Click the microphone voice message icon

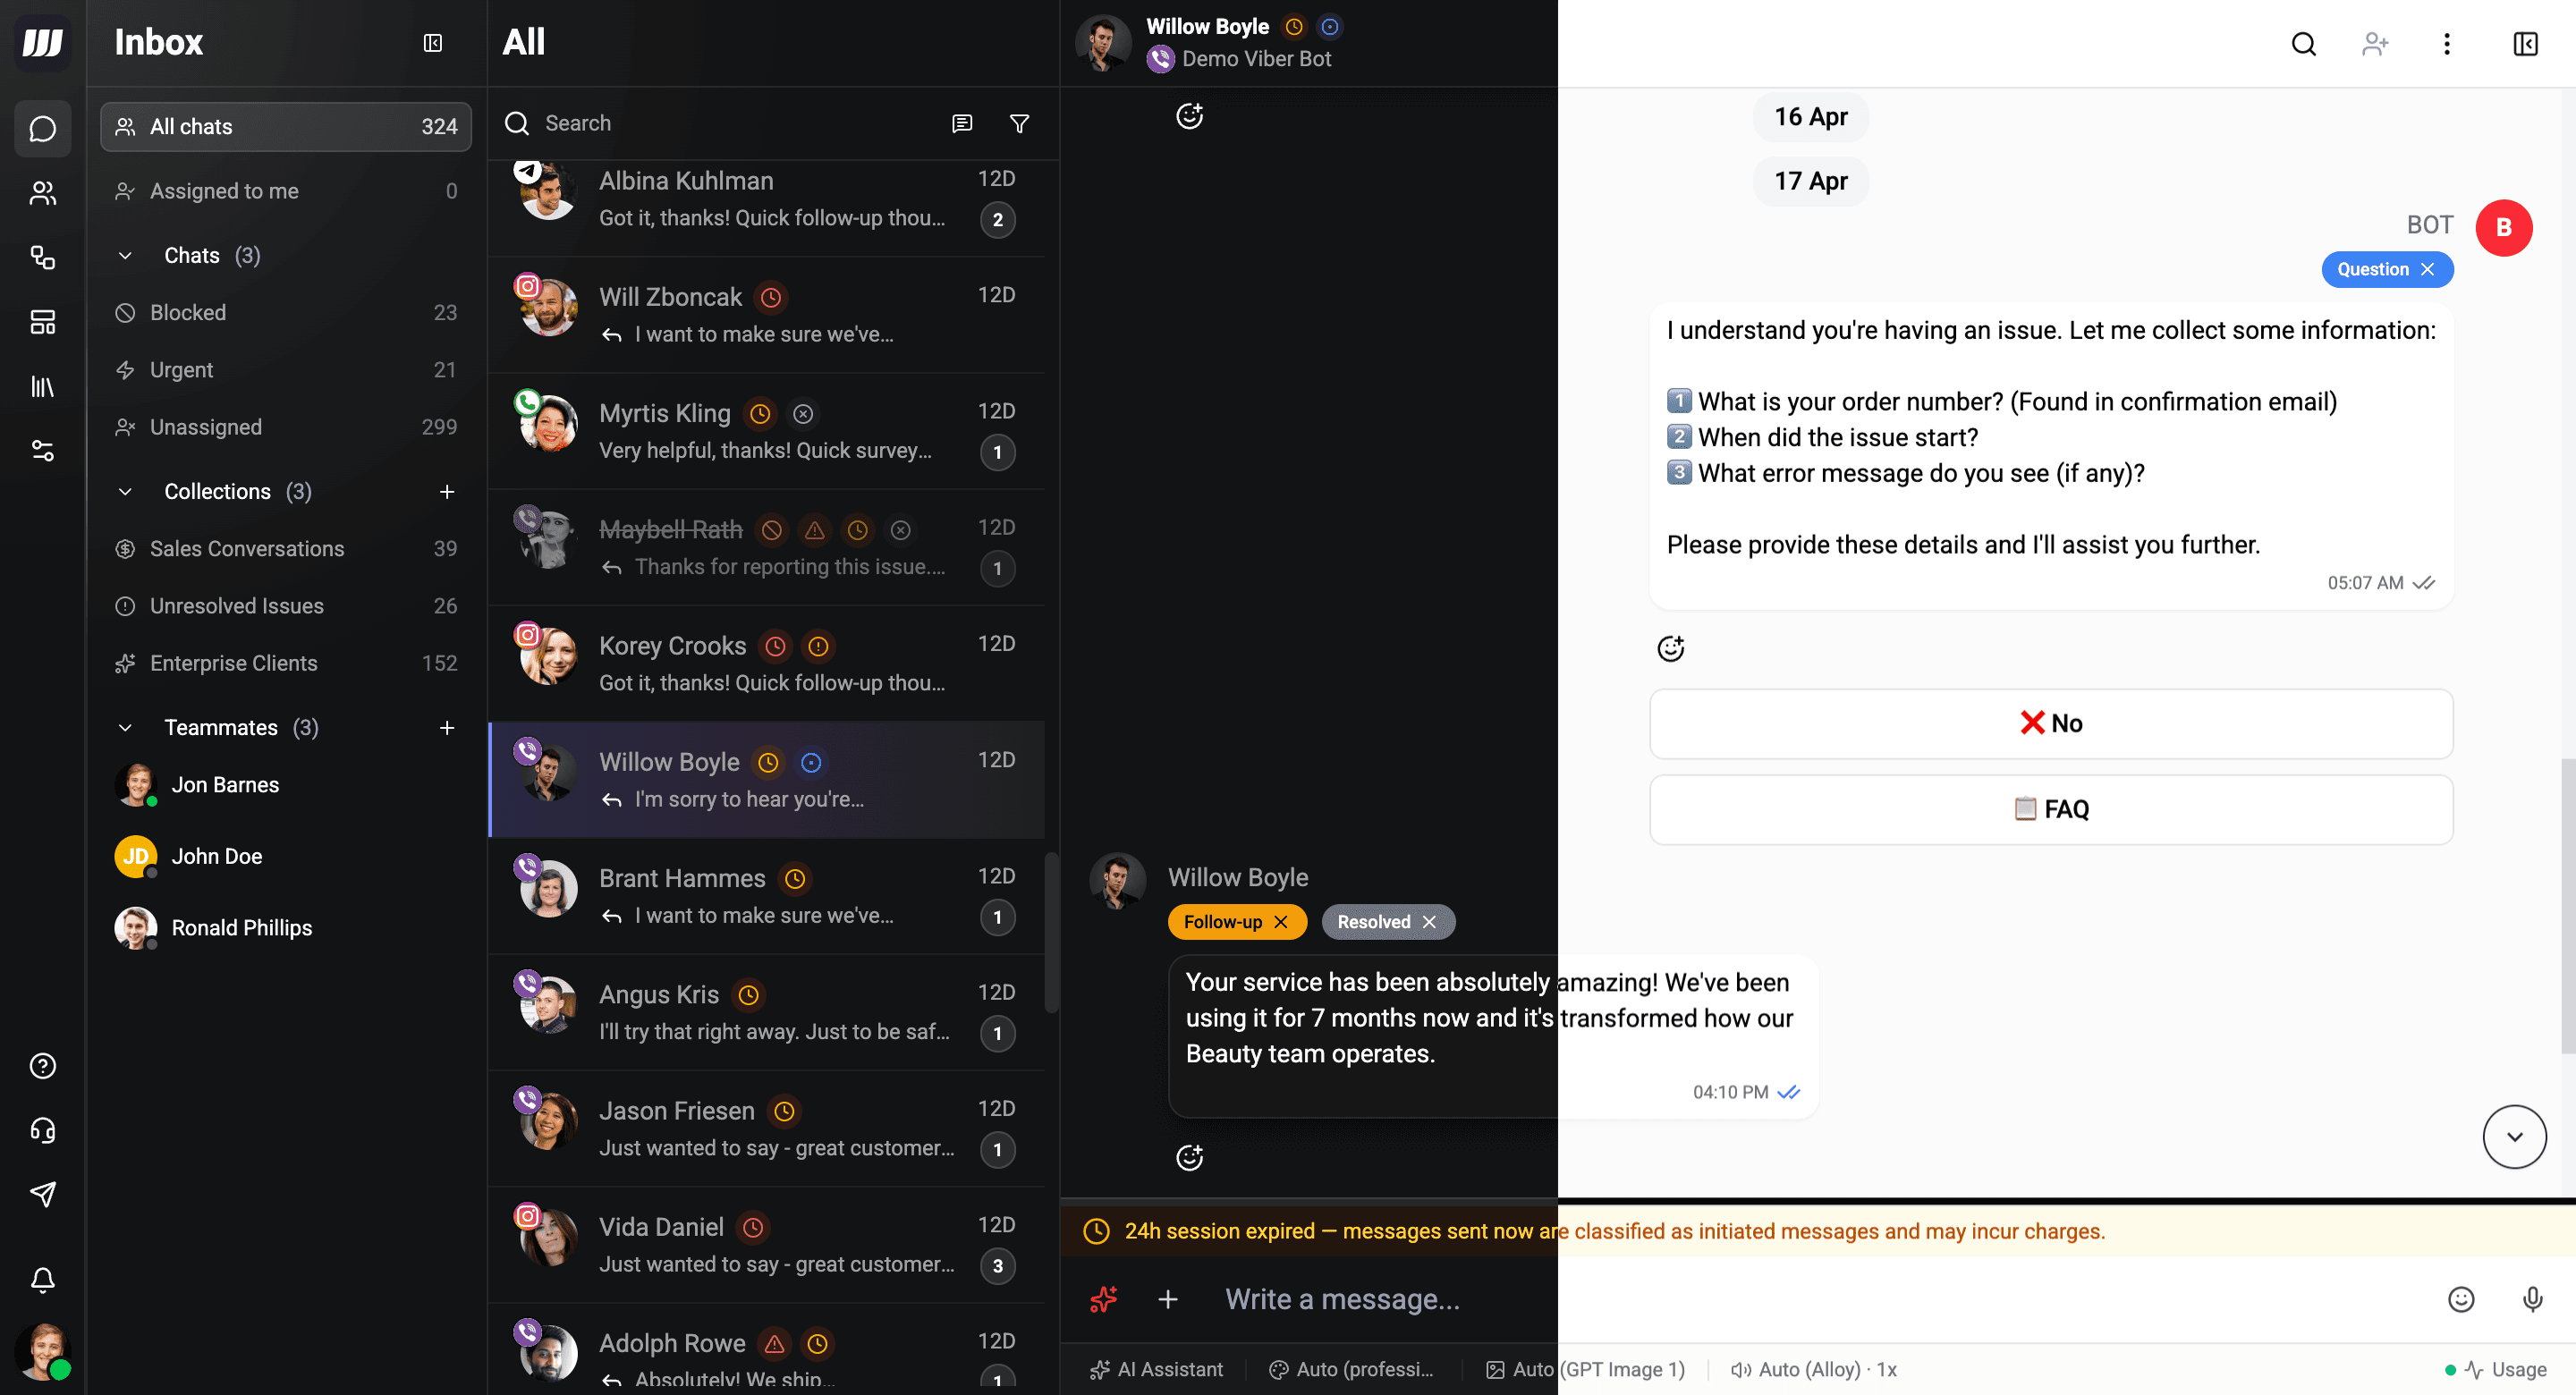2532,1299
